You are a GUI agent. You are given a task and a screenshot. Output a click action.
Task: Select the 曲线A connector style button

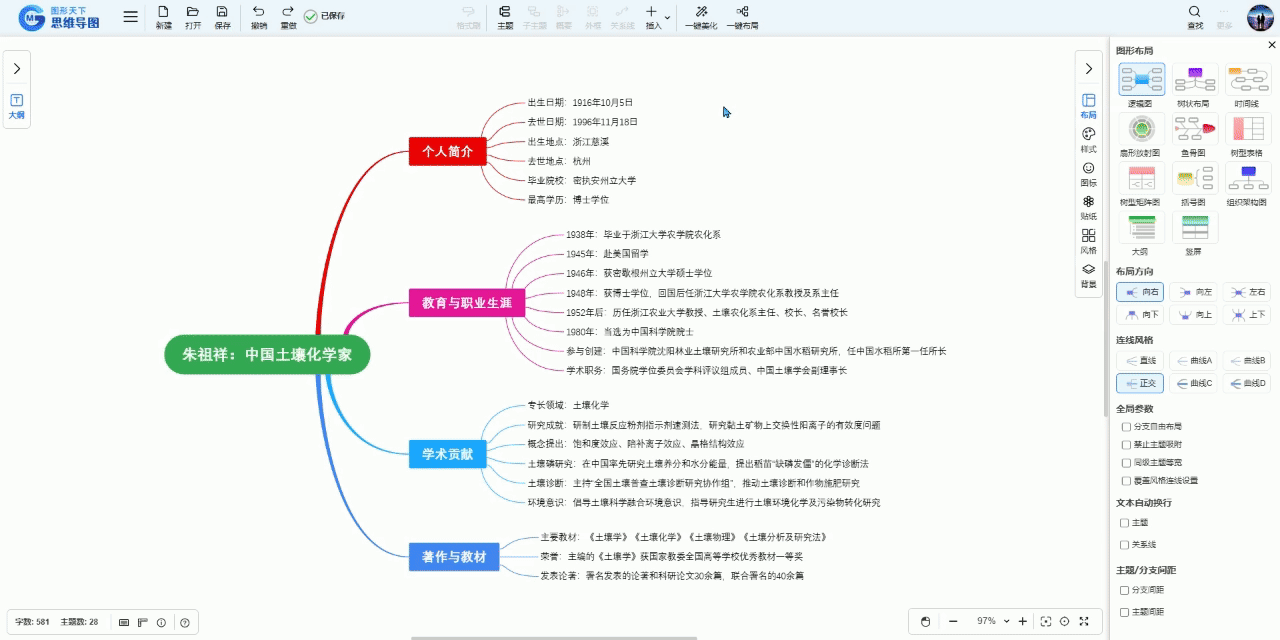(1194, 360)
